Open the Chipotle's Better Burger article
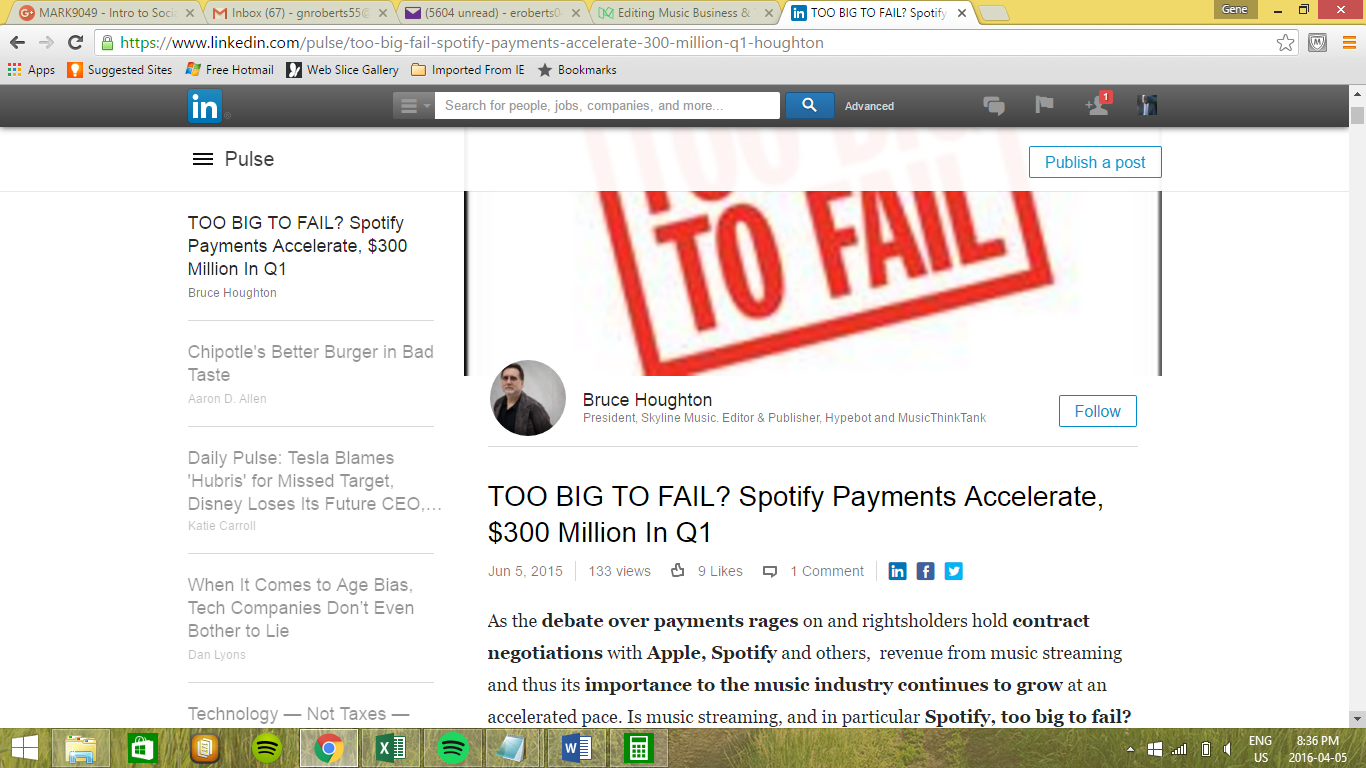The image size is (1366, 768). click(311, 363)
